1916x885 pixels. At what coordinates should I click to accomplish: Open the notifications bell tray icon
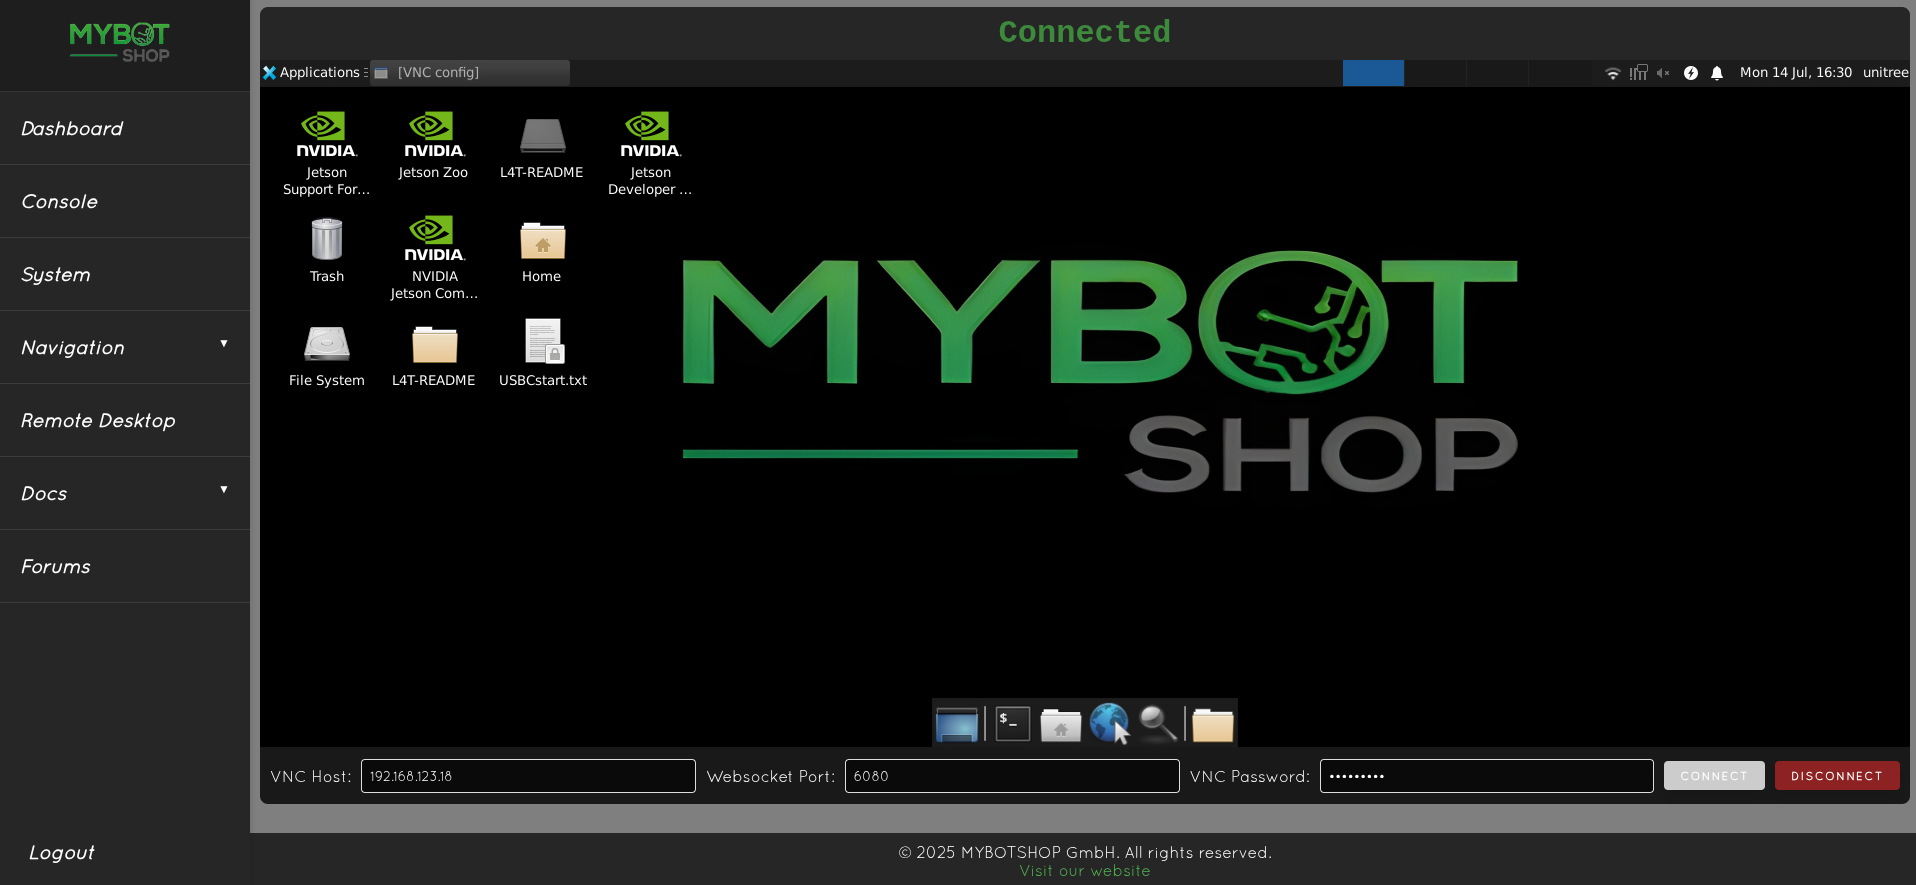pyautogui.click(x=1717, y=73)
